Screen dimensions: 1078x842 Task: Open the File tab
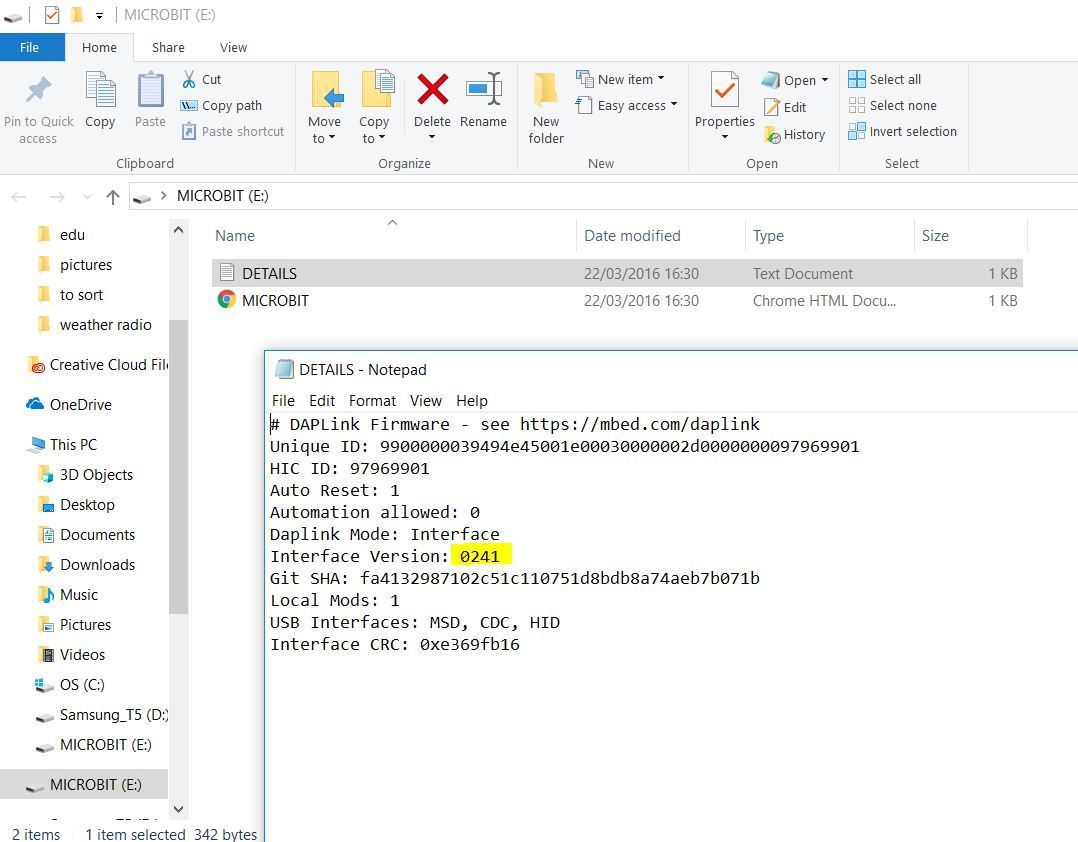pyautogui.click(x=30, y=47)
